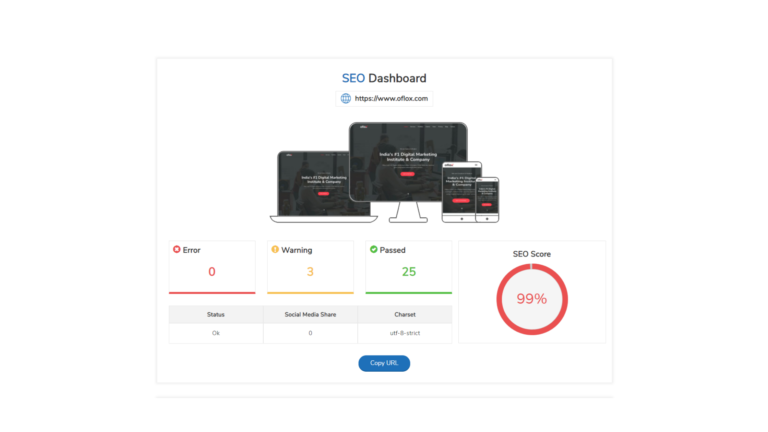
Task: Click the responsive devices preview image
Action: tap(384, 172)
